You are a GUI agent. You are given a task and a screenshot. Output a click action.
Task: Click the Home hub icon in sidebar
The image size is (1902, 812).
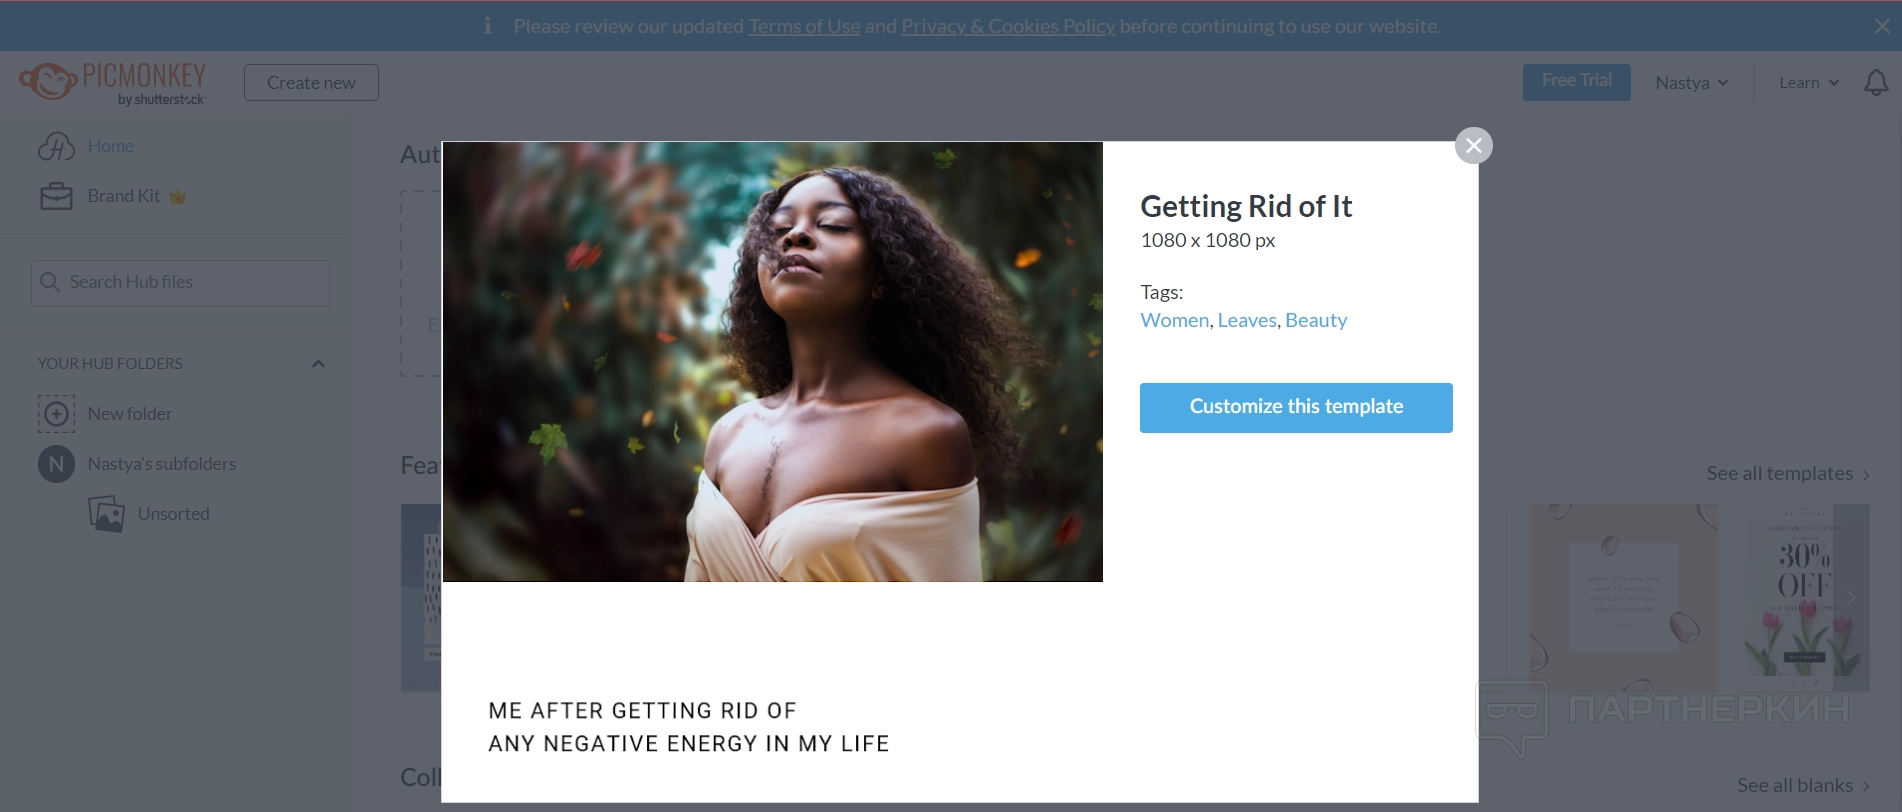56,146
